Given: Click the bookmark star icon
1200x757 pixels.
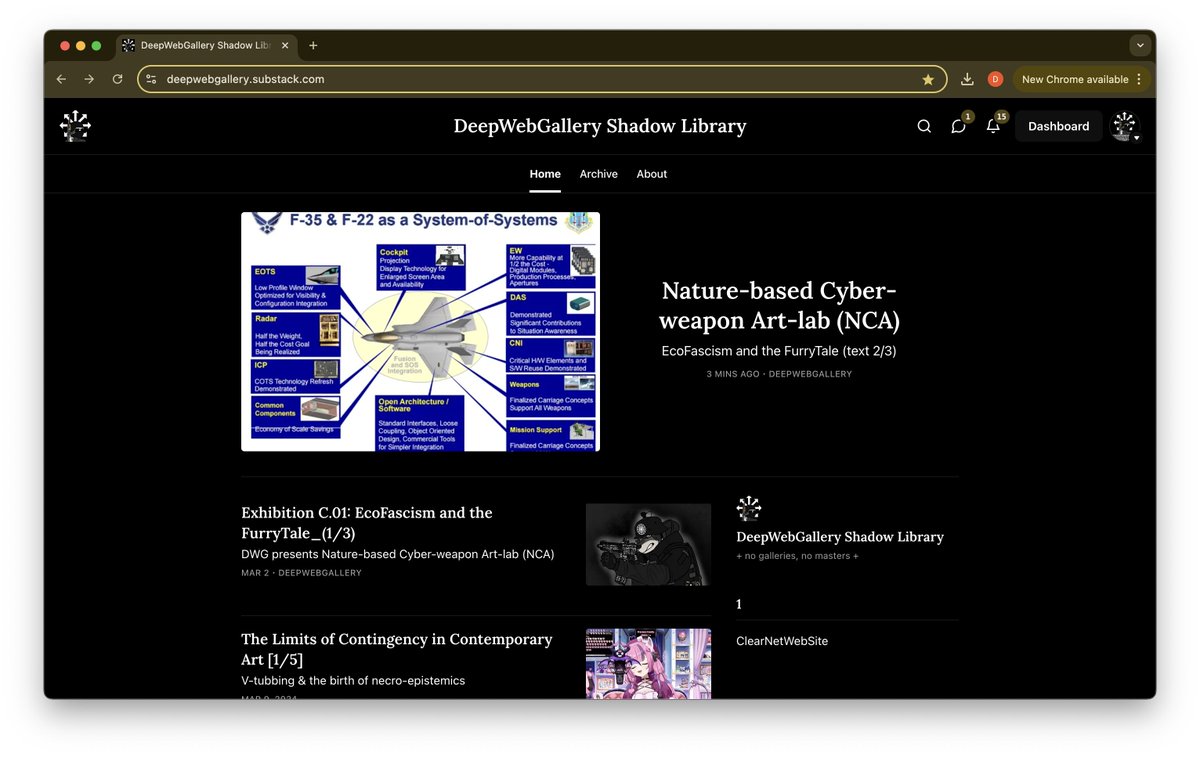Looking at the screenshot, I should click(x=928, y=79).
